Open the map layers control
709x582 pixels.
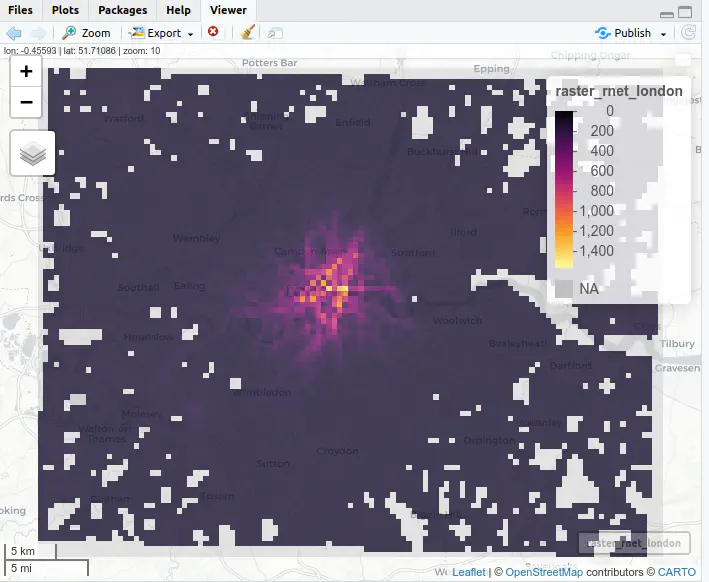(x=33, y=153)
